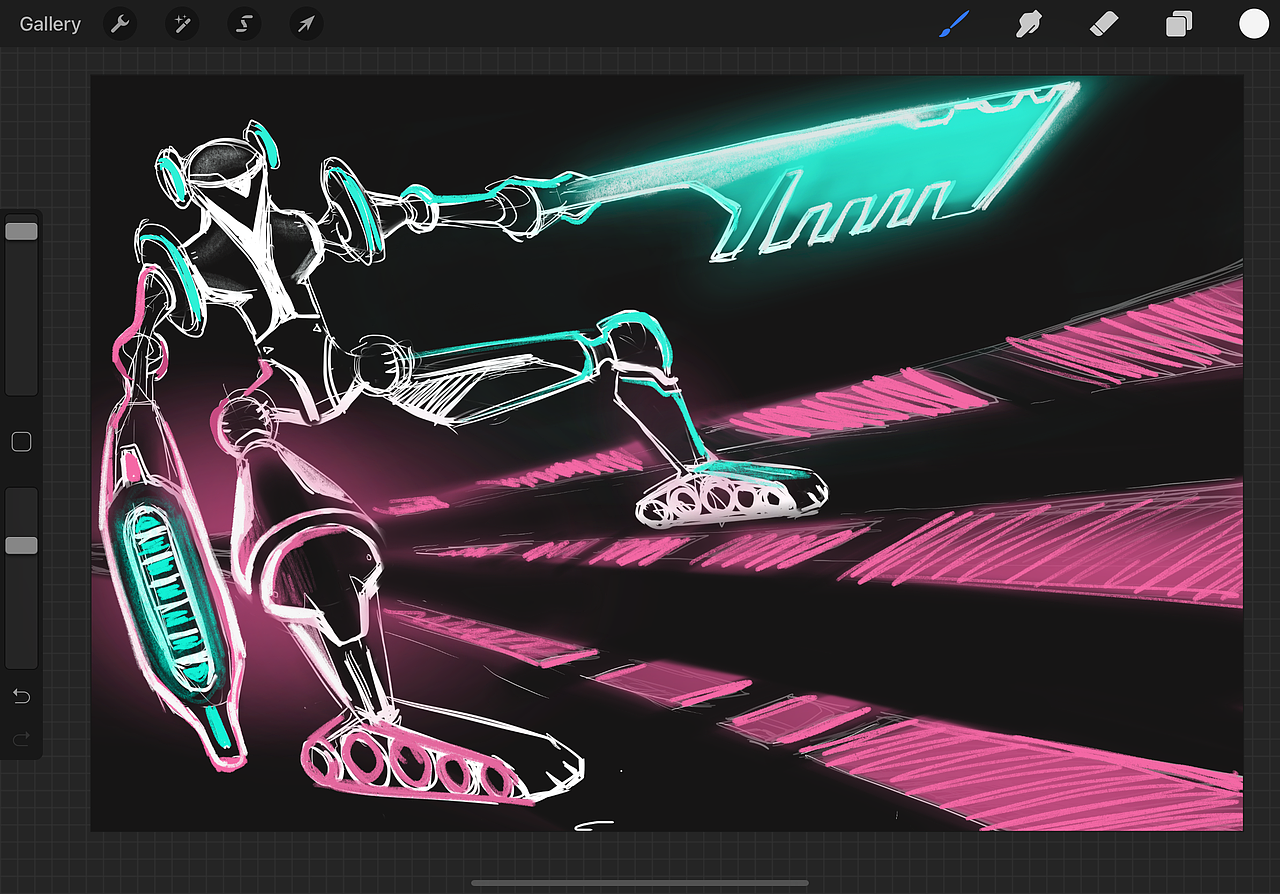Tap the square Modify button on sidebar
This screenshot has height=894, width=1280.
pos(21,442)
